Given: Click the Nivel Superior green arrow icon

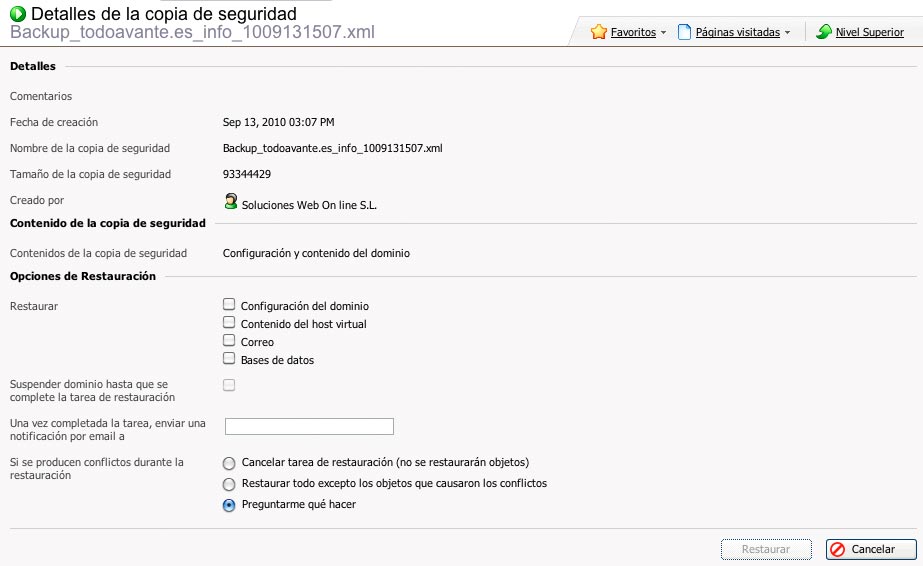Looking at the screenshot, I should [x=824, y=32].
